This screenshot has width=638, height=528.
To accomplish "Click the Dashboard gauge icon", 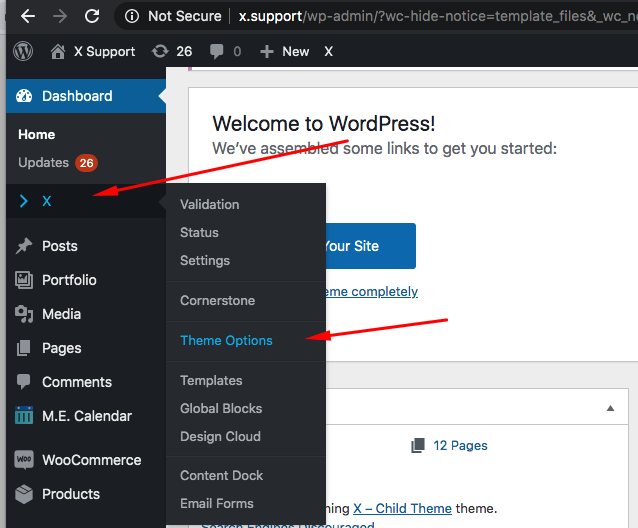I will [x=24, y=96].
